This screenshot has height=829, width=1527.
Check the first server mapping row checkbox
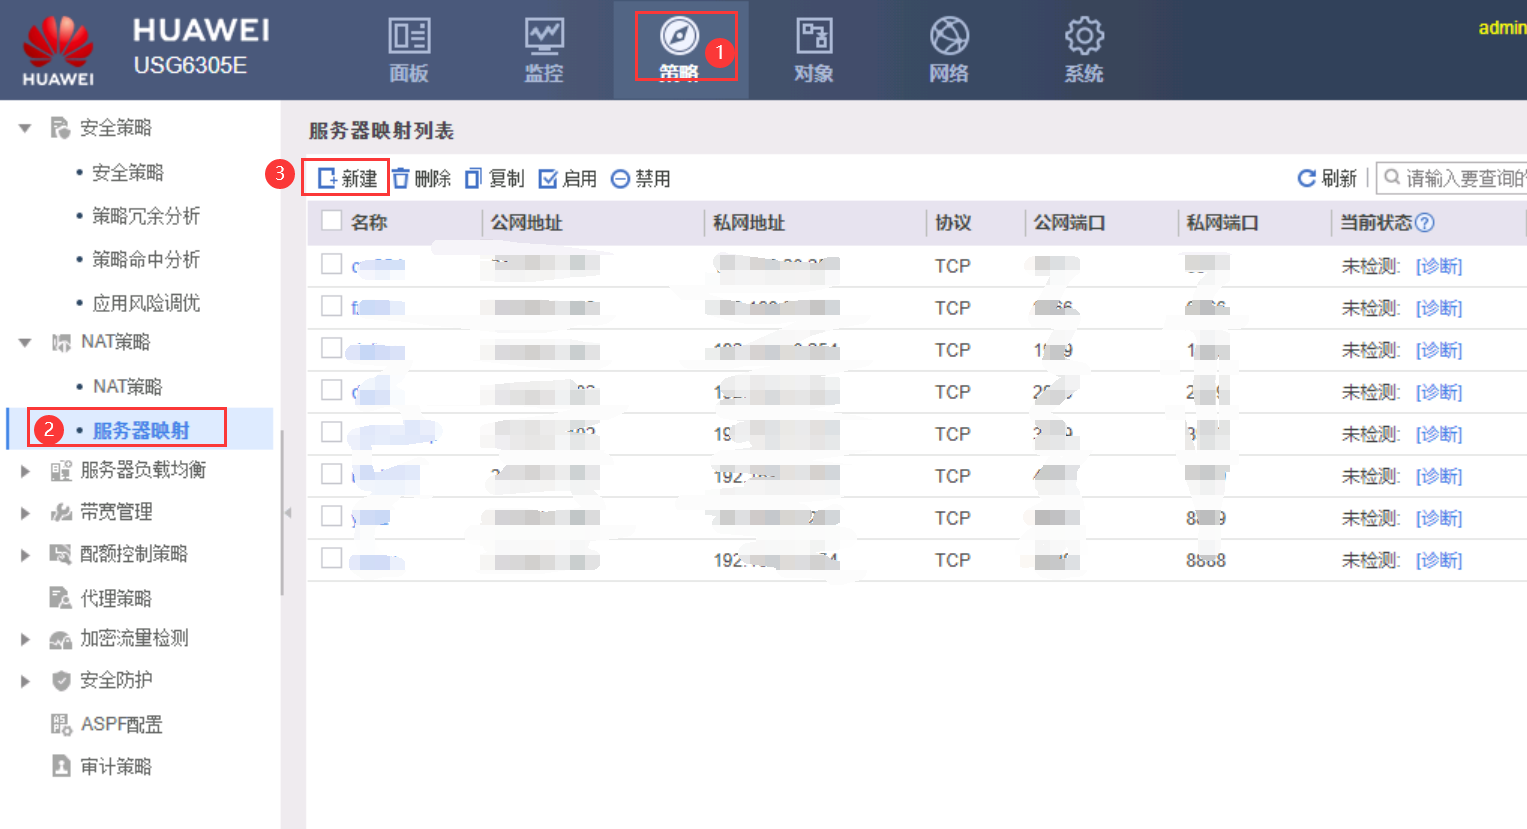tap(332, 264)
